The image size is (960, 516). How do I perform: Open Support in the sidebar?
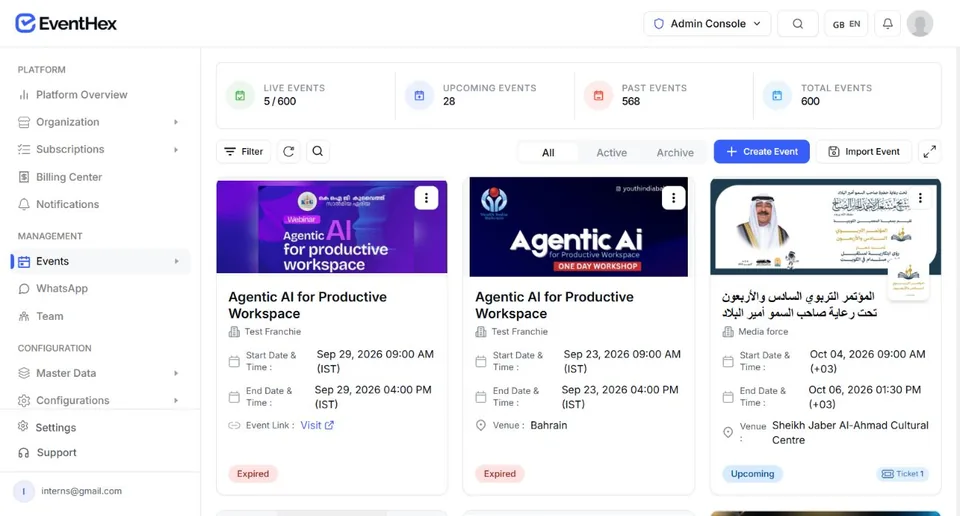(56, 452)
